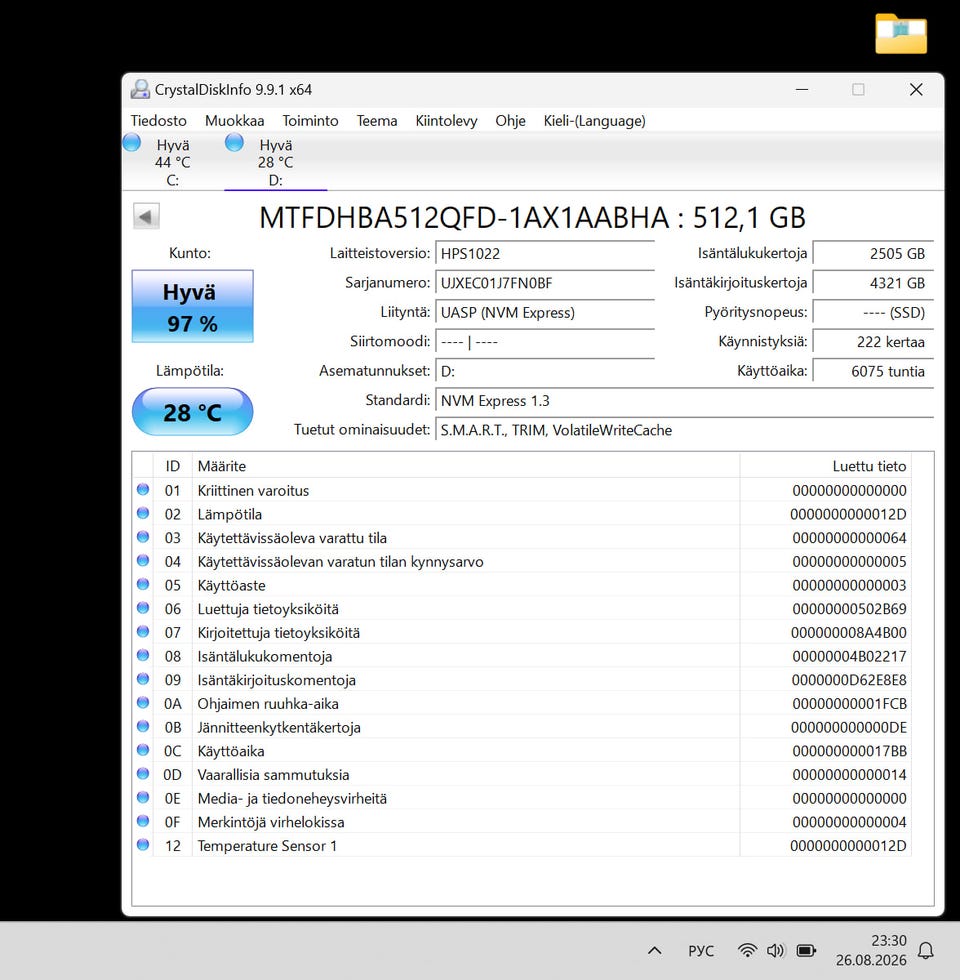Click the ID column header
This screenshot has width=960, height=980.
pyautogui.click(x=172, y=466)
